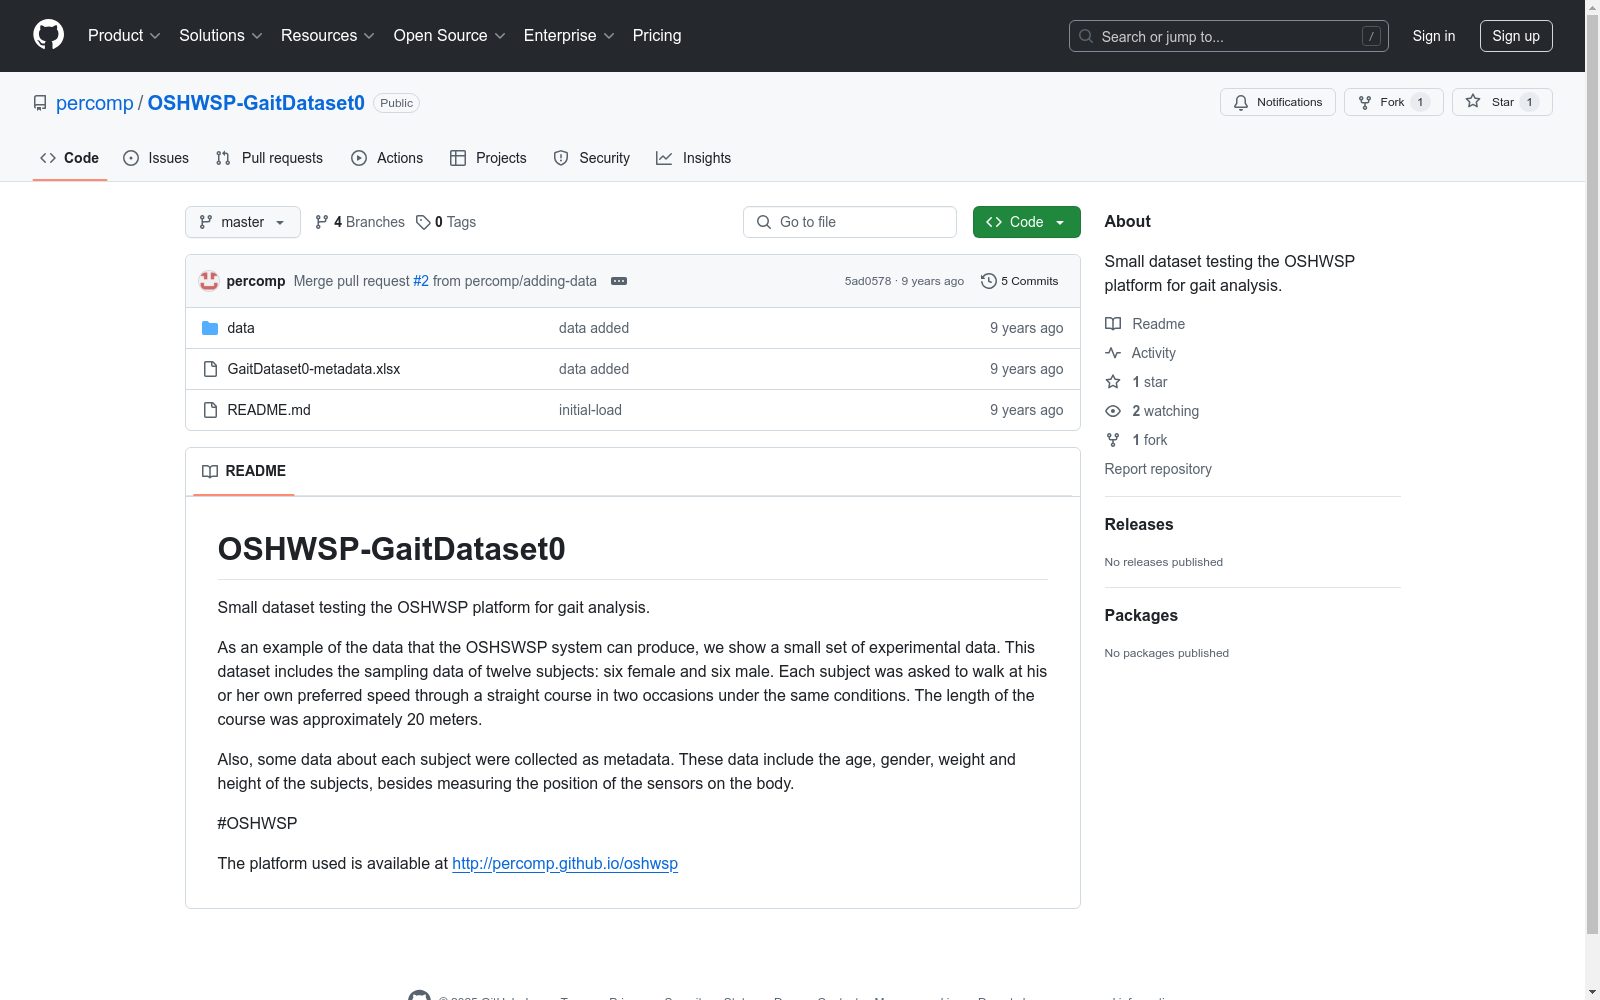1600x1000 pixels.
Task: Switch to the Insights tab
Action: [693, 158]
